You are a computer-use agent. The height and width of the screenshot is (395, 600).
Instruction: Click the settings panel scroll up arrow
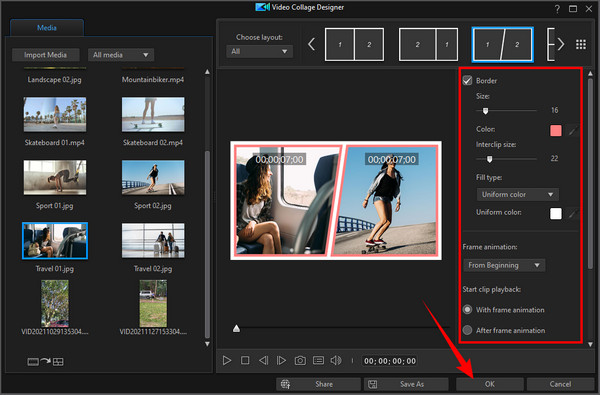[x=590, y=73]
